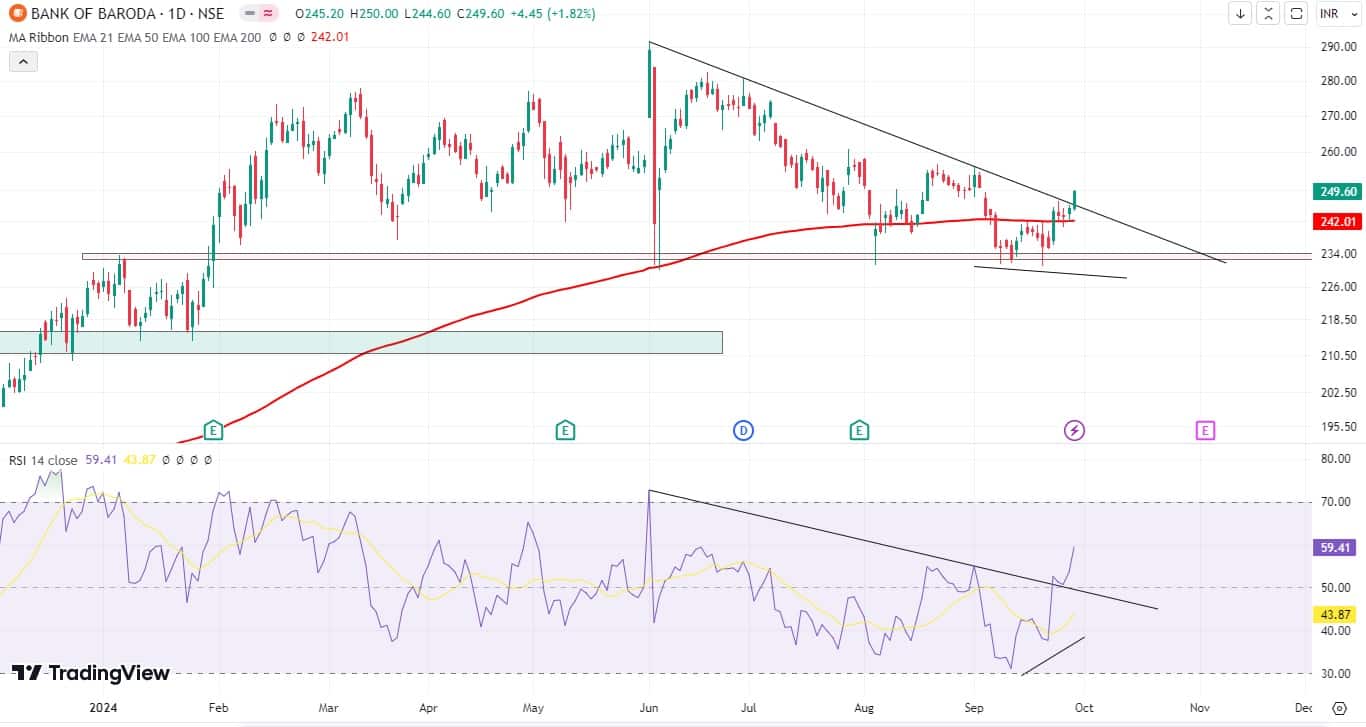1366x727 pixels.
Task: Click the February earnings 'E' marker
Action: (212, 430)
